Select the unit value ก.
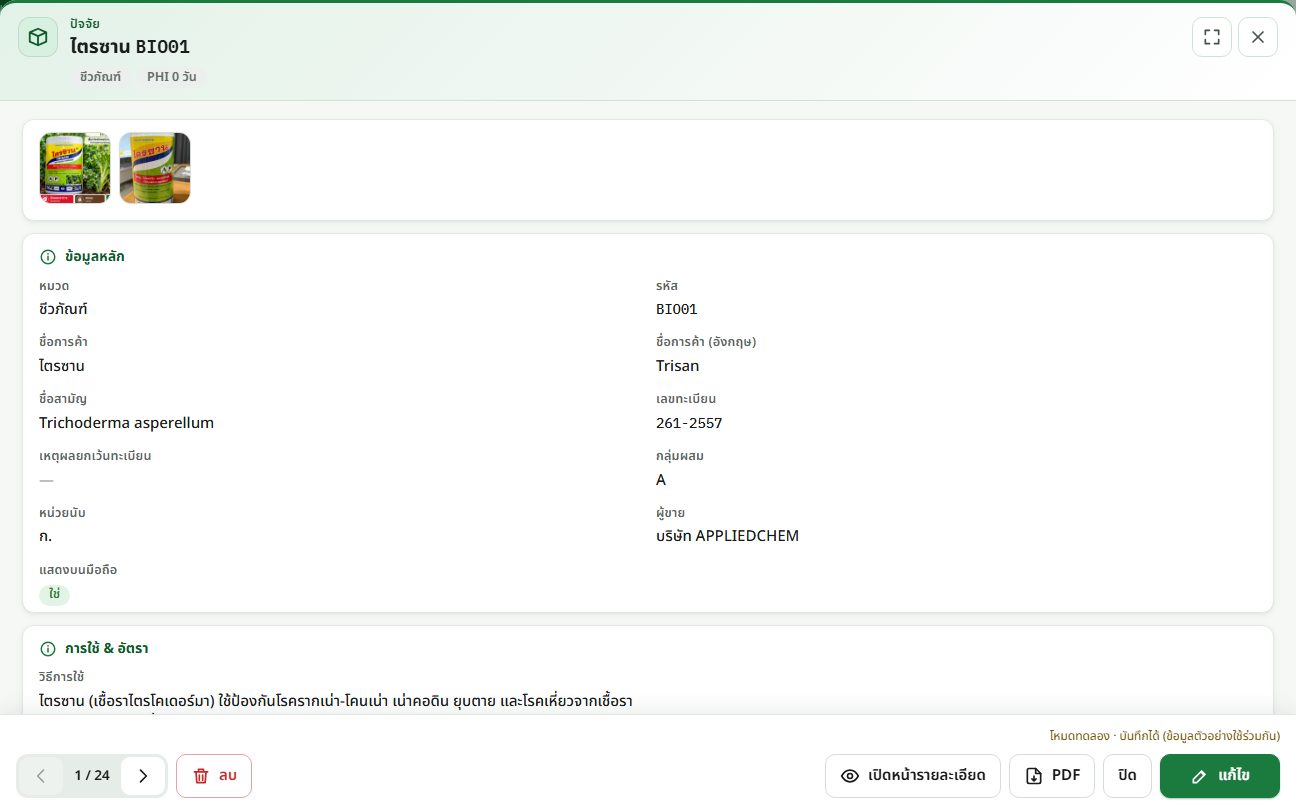The image size is (1296, 810). (46, 536)
